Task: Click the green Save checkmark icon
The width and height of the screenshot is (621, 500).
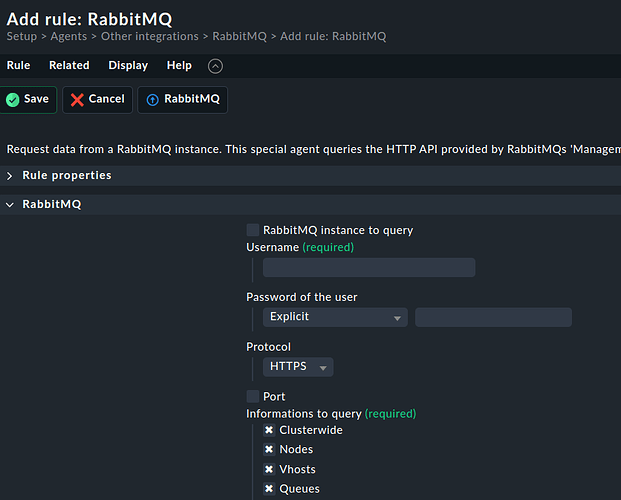Action: tap(12, 100)
